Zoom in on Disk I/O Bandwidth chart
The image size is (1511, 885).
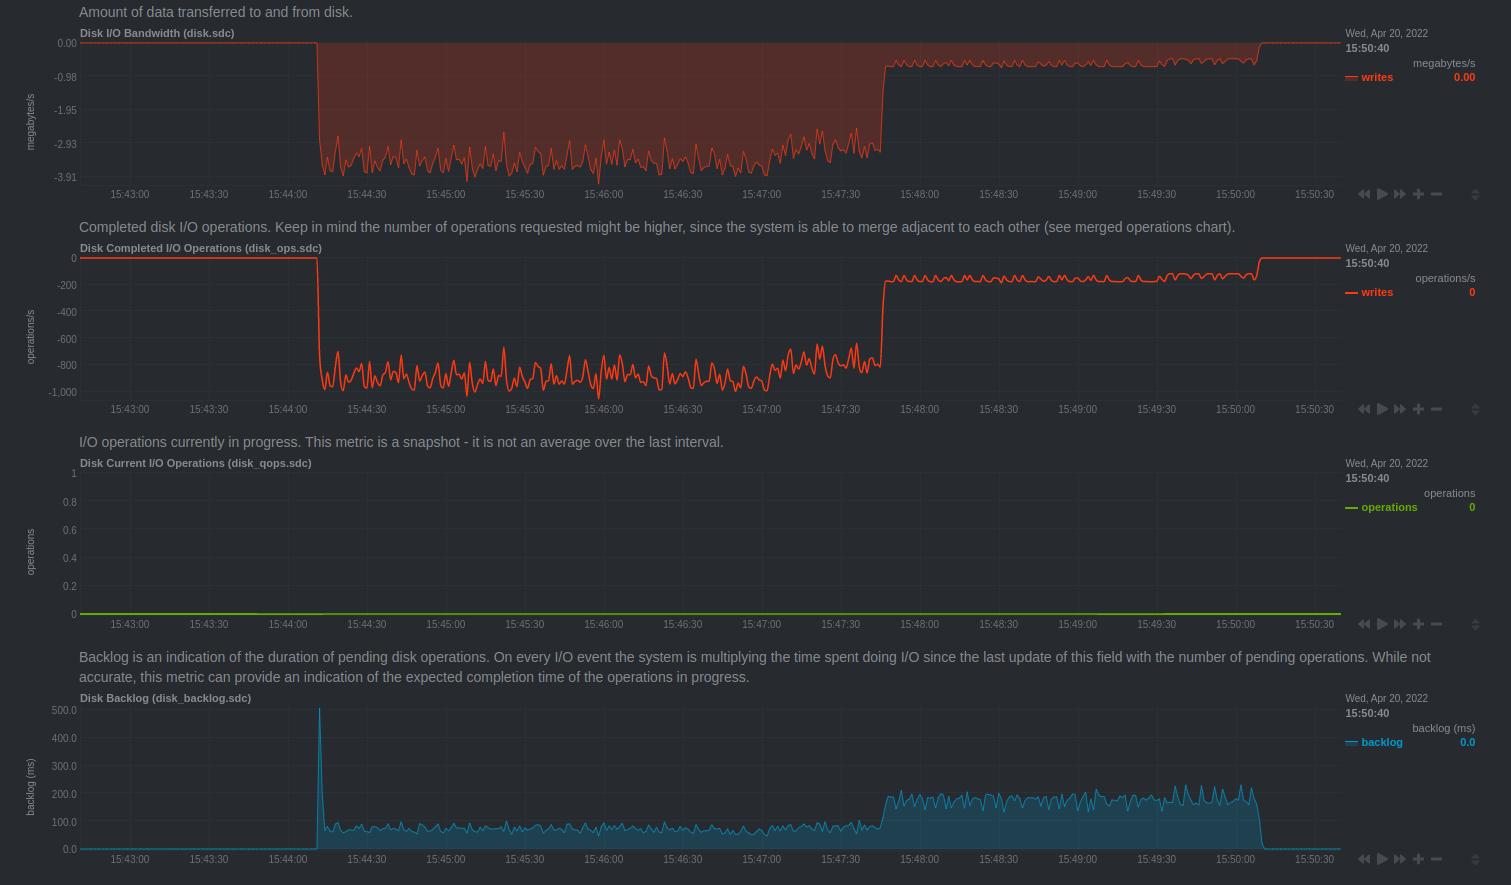(x=1418, y=194)
